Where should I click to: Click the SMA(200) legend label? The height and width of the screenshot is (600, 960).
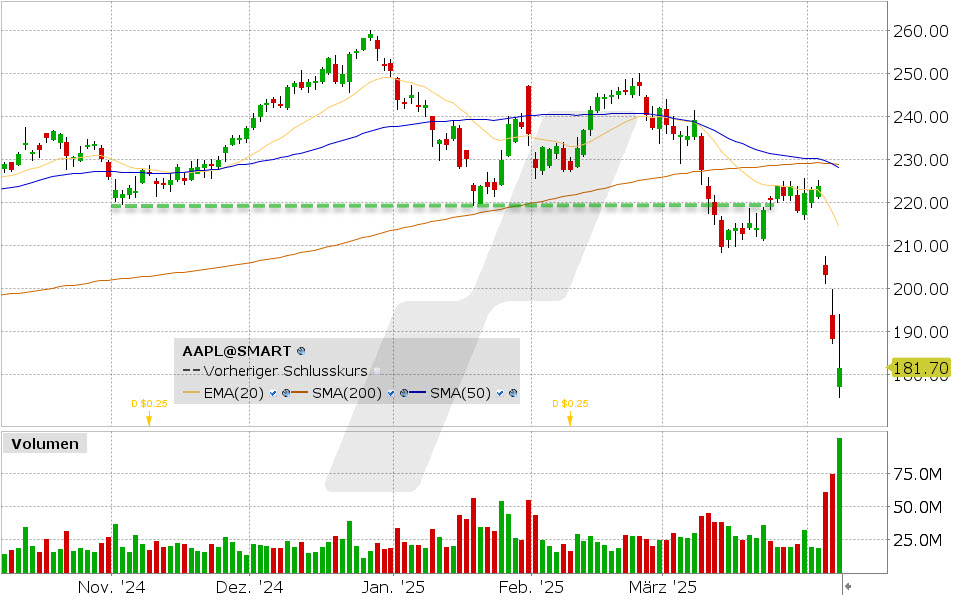pyautogui.click(x=347, y=393)
